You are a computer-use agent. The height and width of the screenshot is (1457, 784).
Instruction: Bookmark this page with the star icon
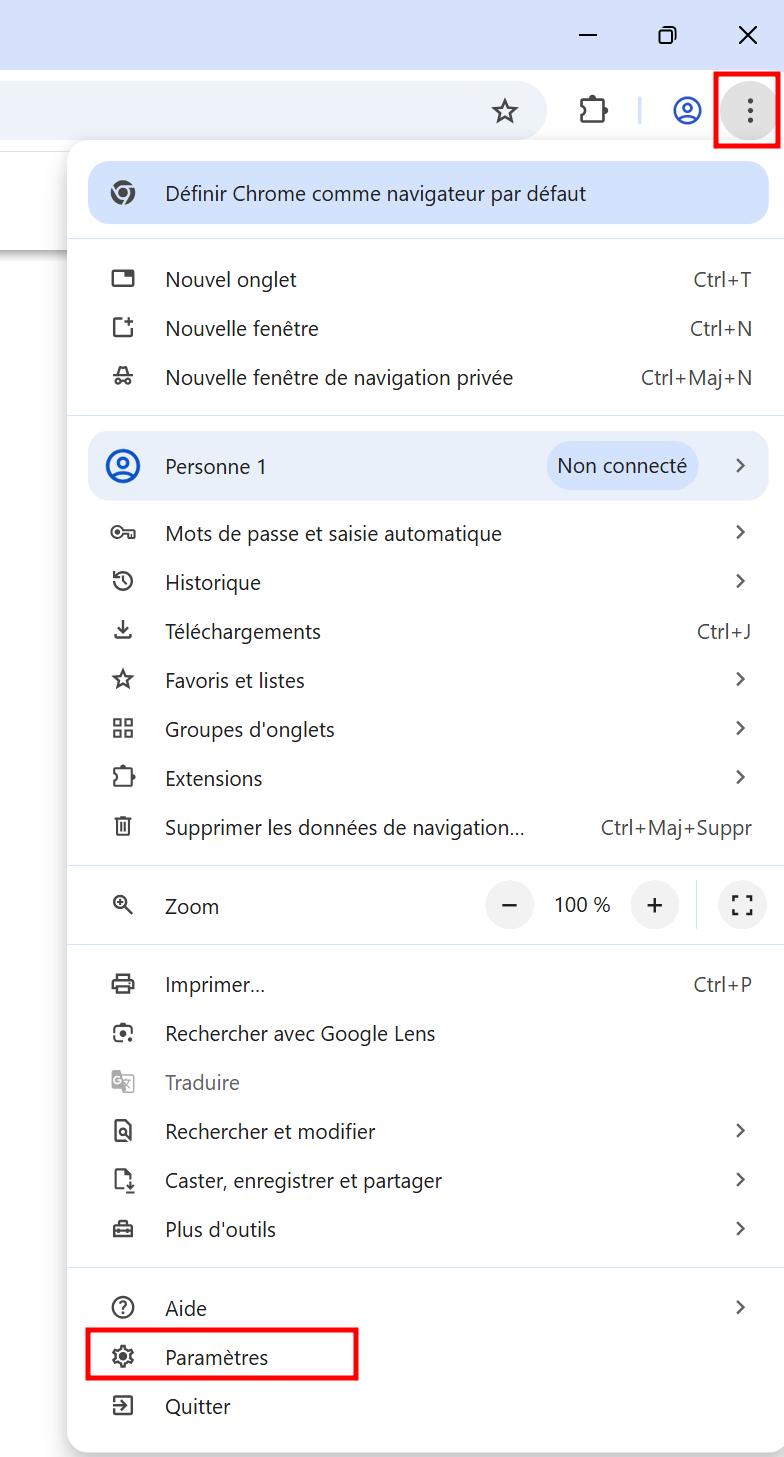click(505, 111)
